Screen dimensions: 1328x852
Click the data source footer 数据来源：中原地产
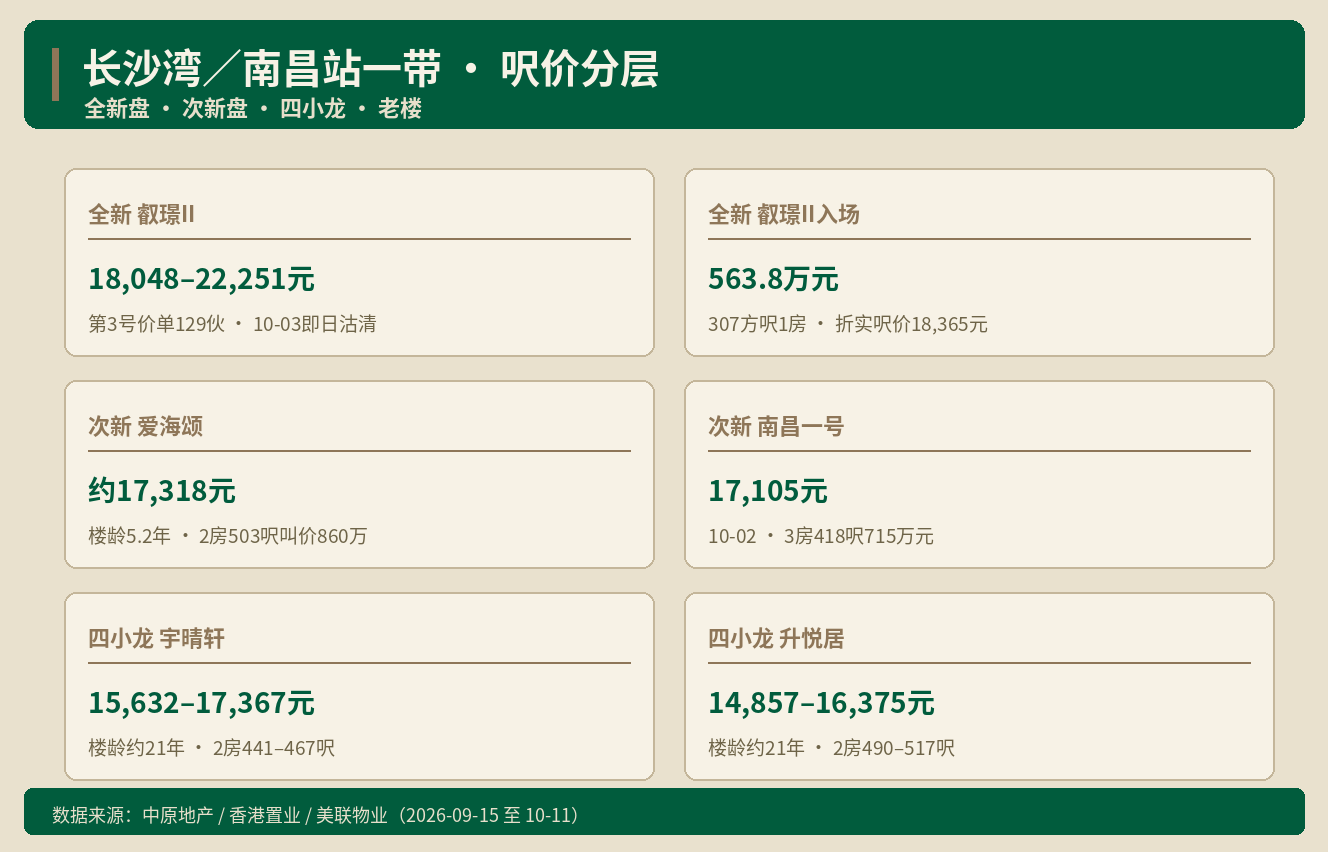(317, 815)
